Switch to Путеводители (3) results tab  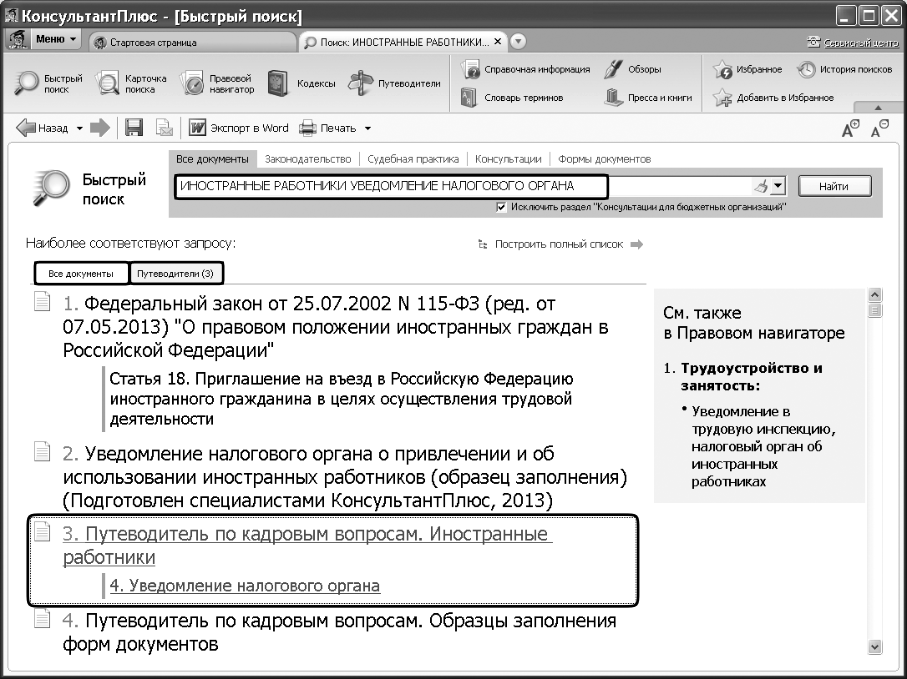tap(176, 274)
